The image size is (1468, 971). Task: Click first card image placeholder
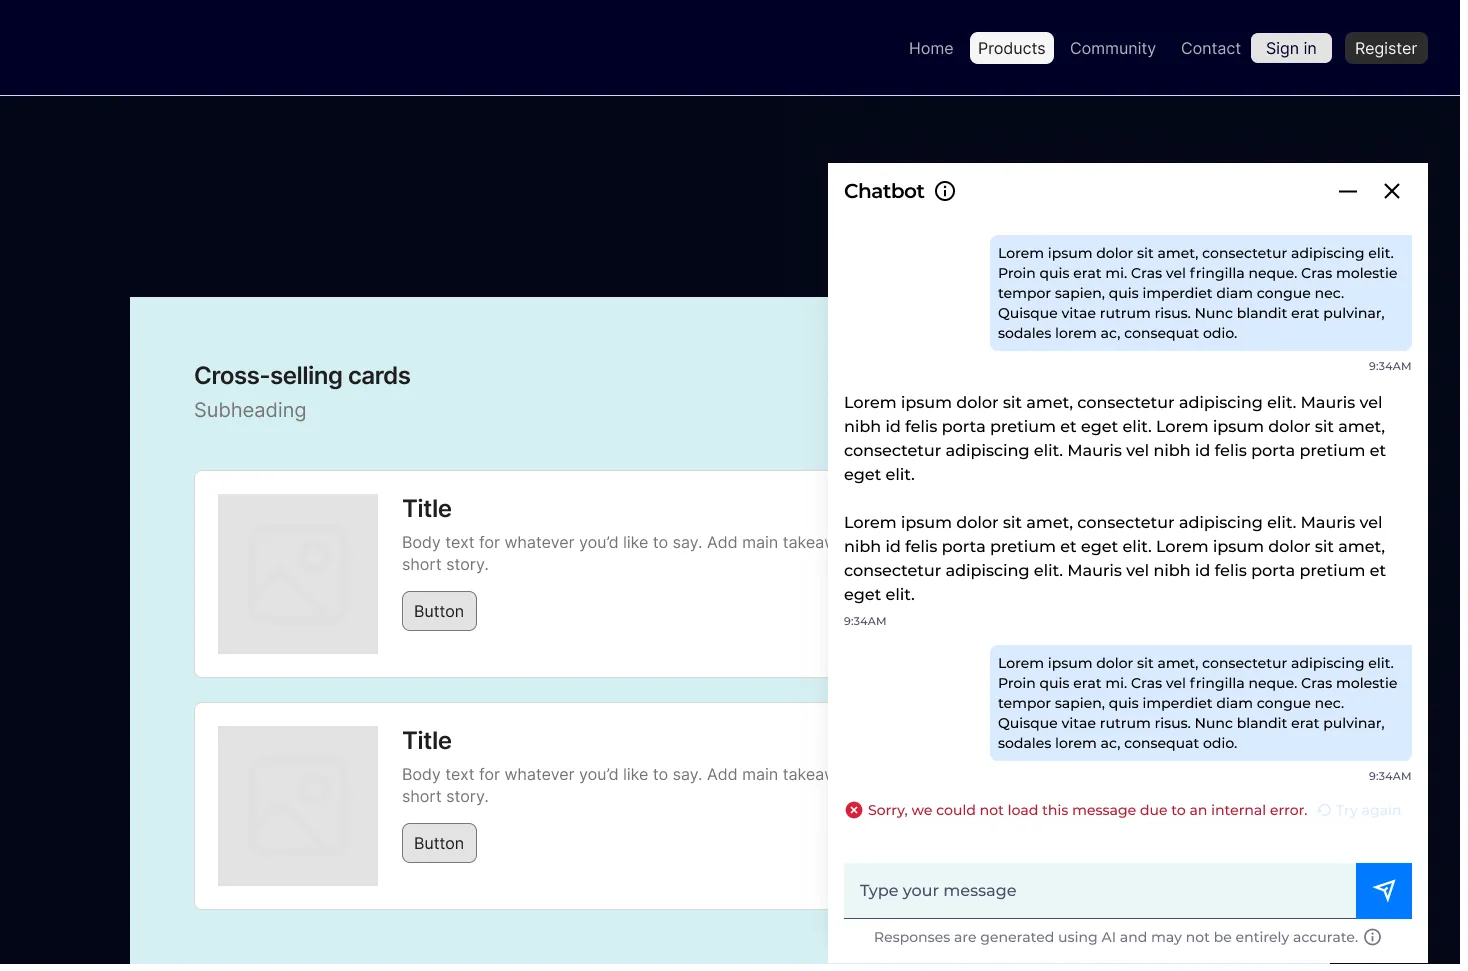(298, 574)
